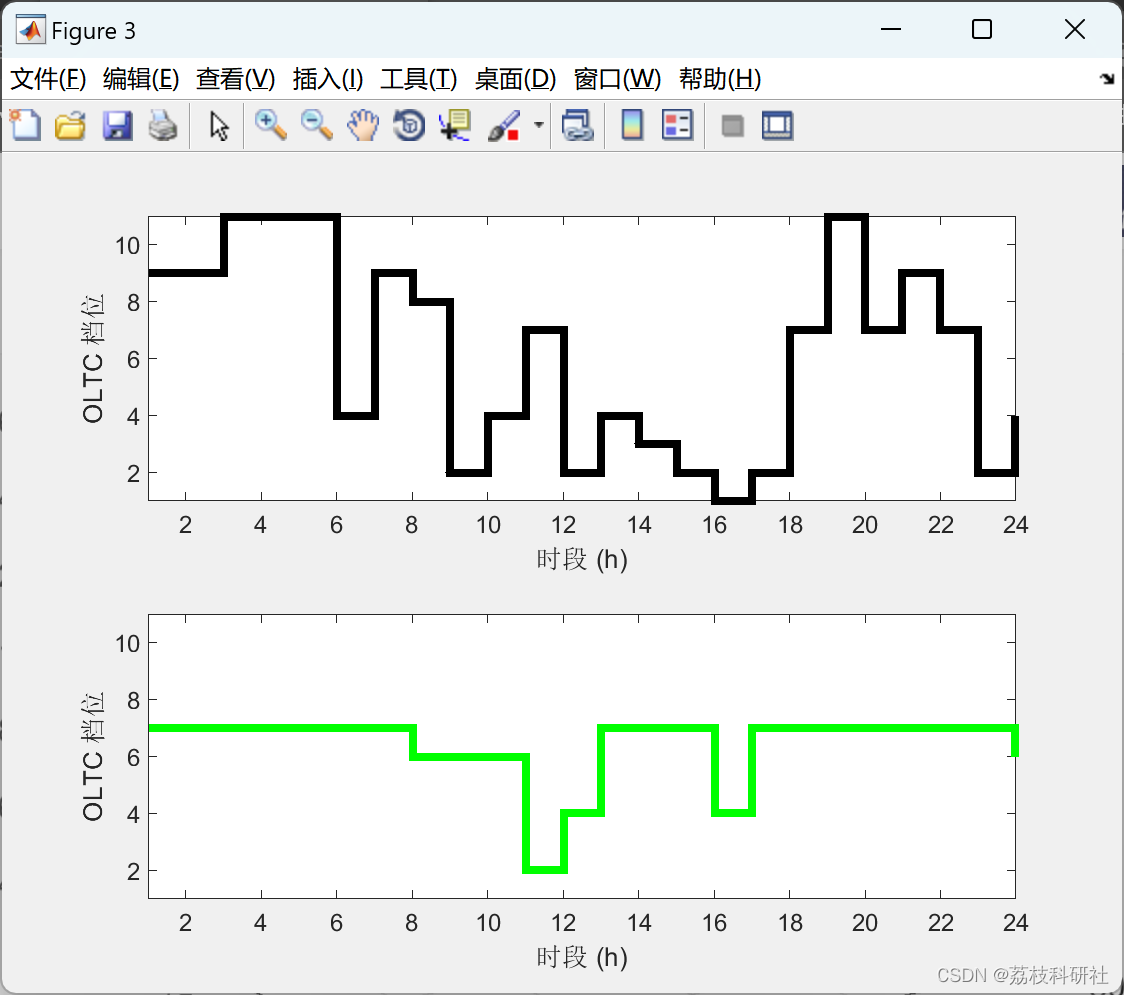Minimize the Figure 3 window
1124x995 pixels.
(891, 29)
